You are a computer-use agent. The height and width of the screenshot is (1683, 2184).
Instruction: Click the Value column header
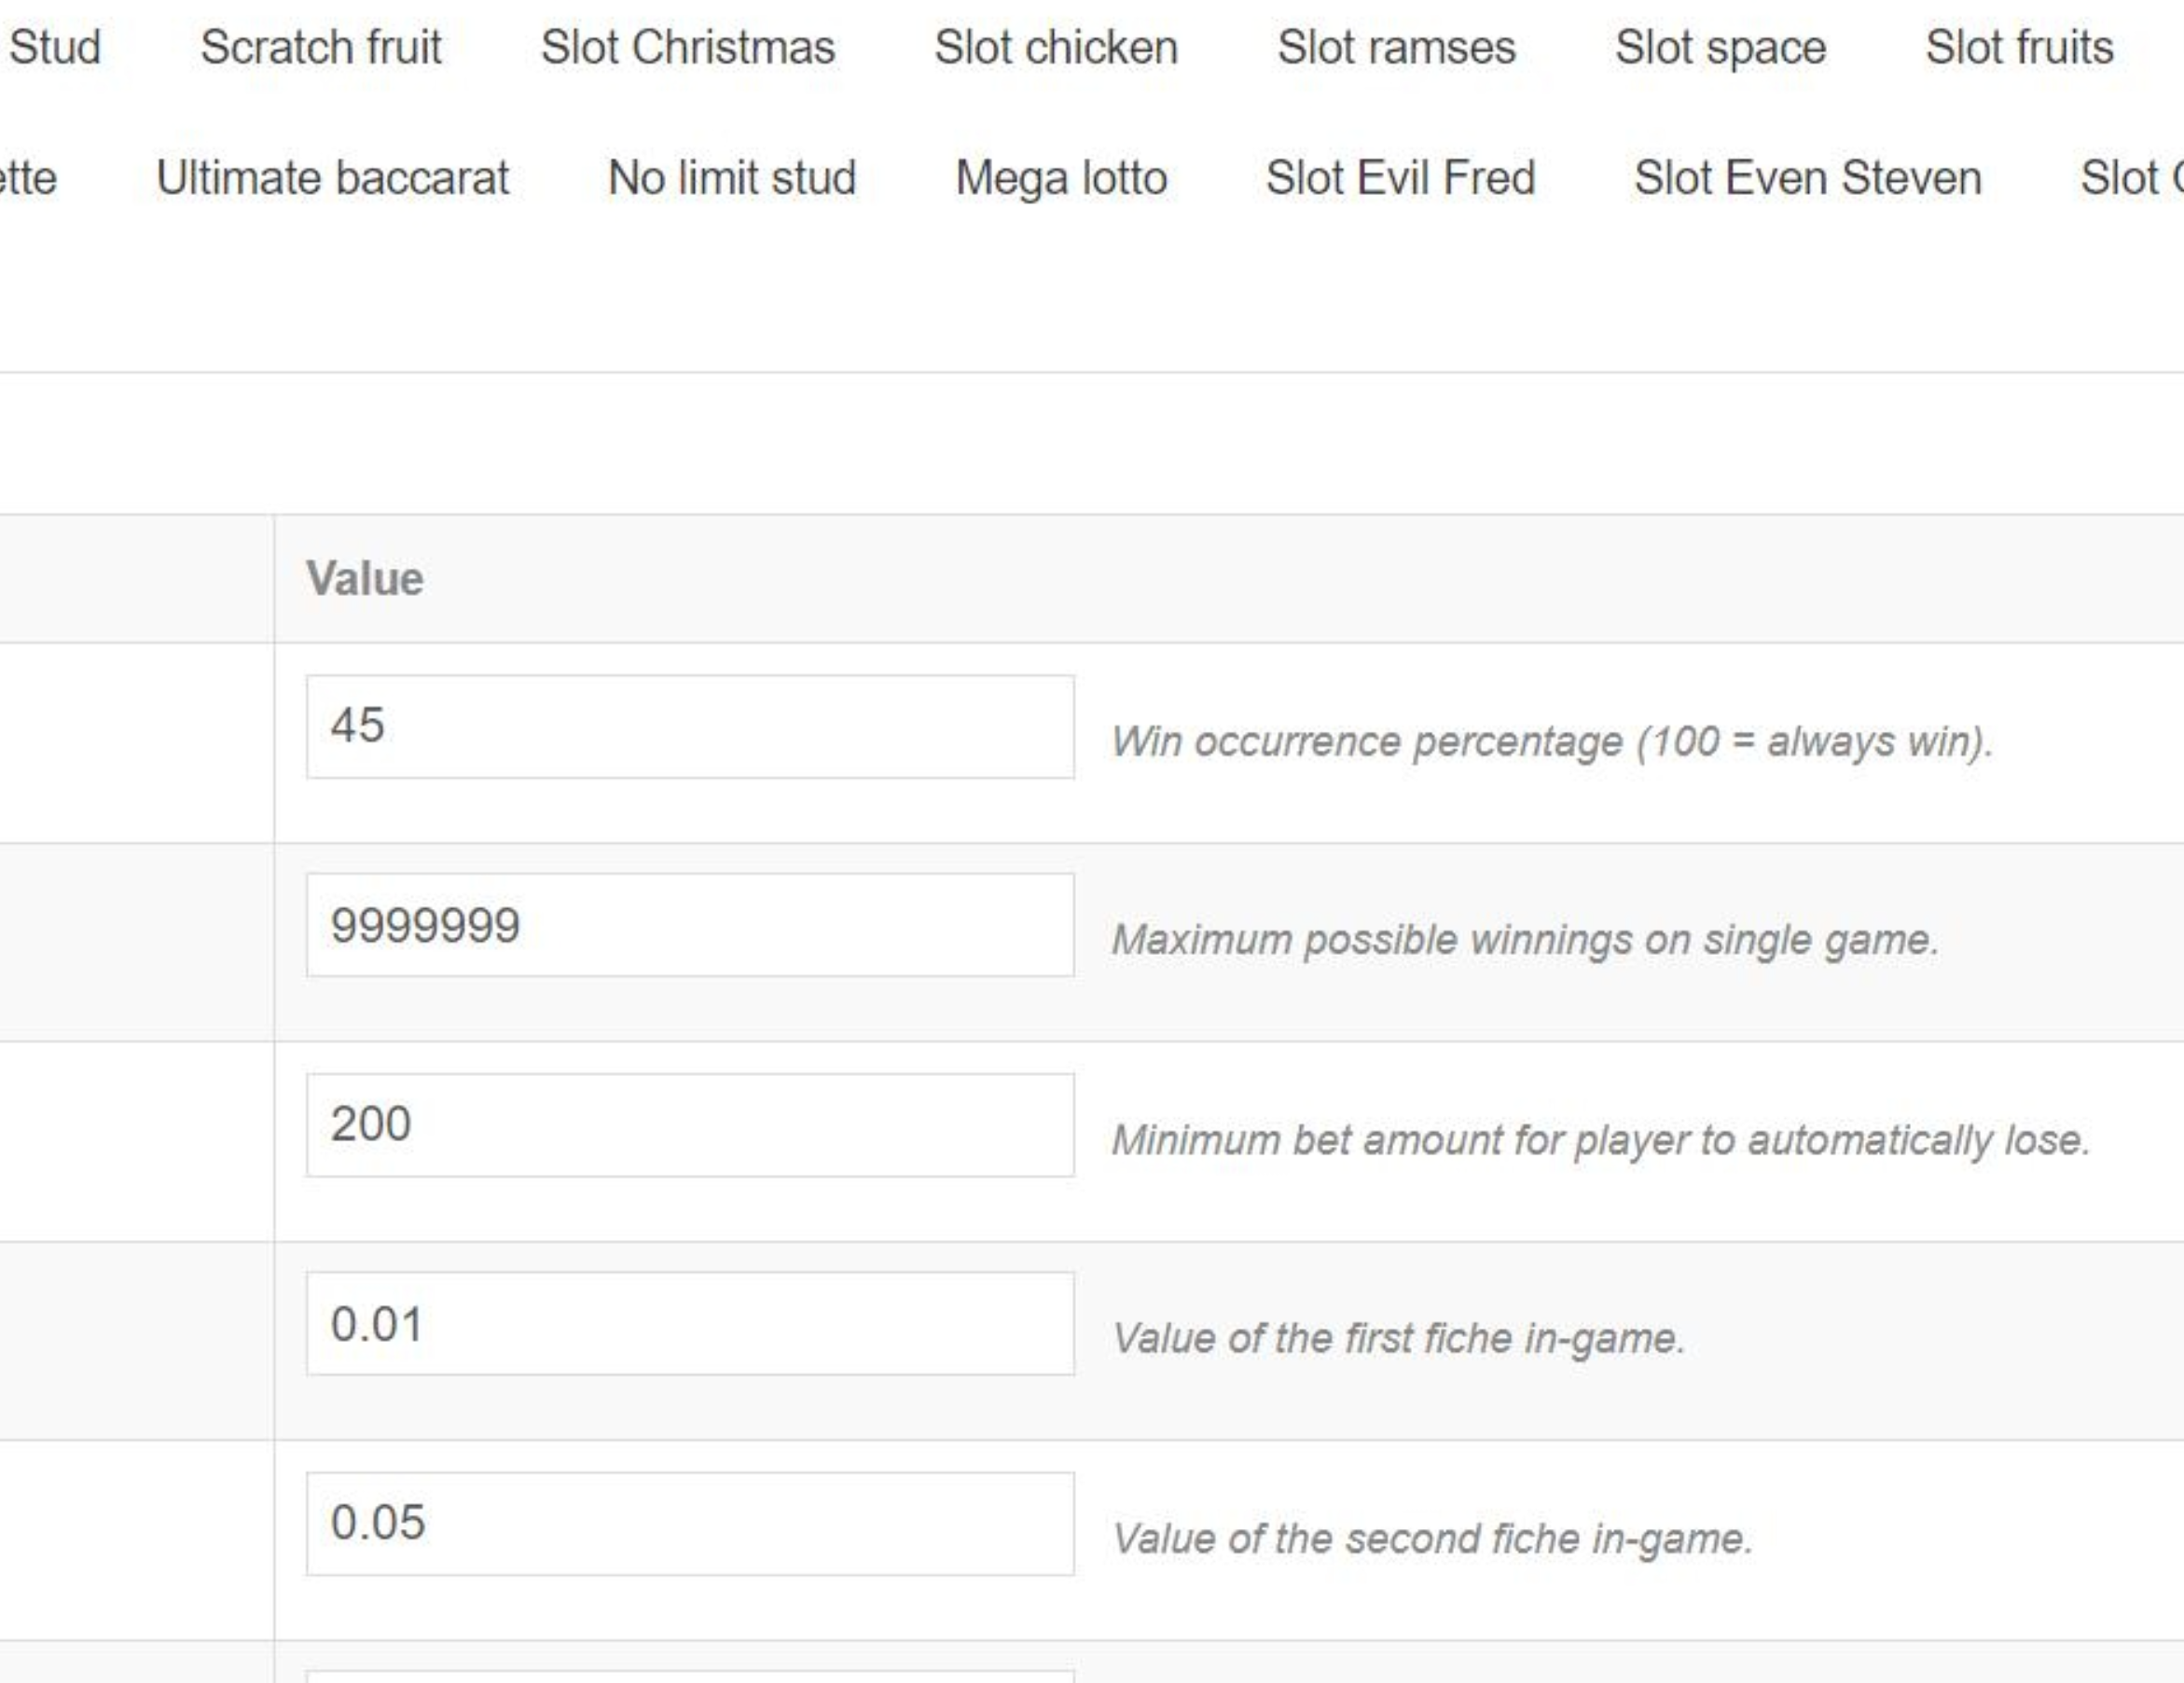pos(365,579)
